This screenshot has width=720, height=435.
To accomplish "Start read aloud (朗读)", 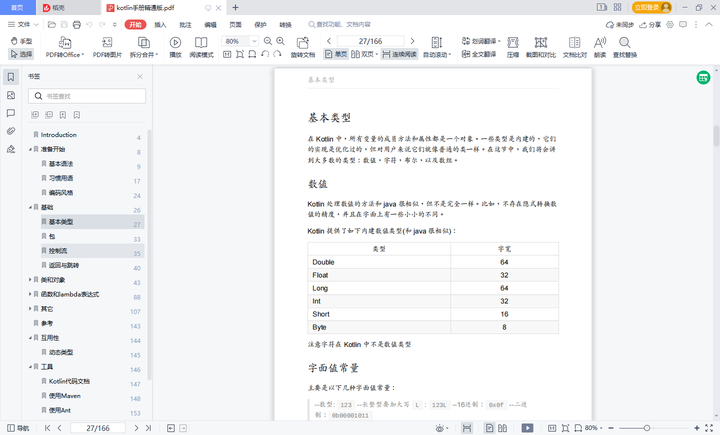I will 600,47.
